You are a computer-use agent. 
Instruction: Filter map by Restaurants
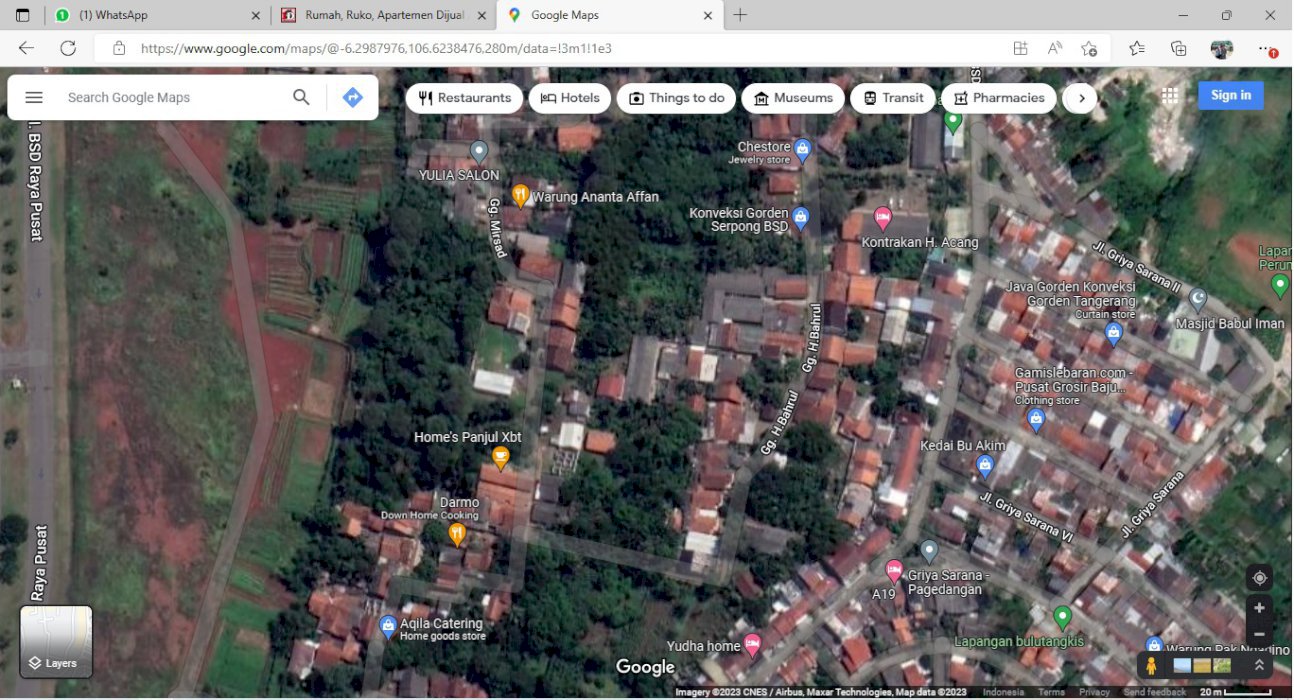point(464,98)
